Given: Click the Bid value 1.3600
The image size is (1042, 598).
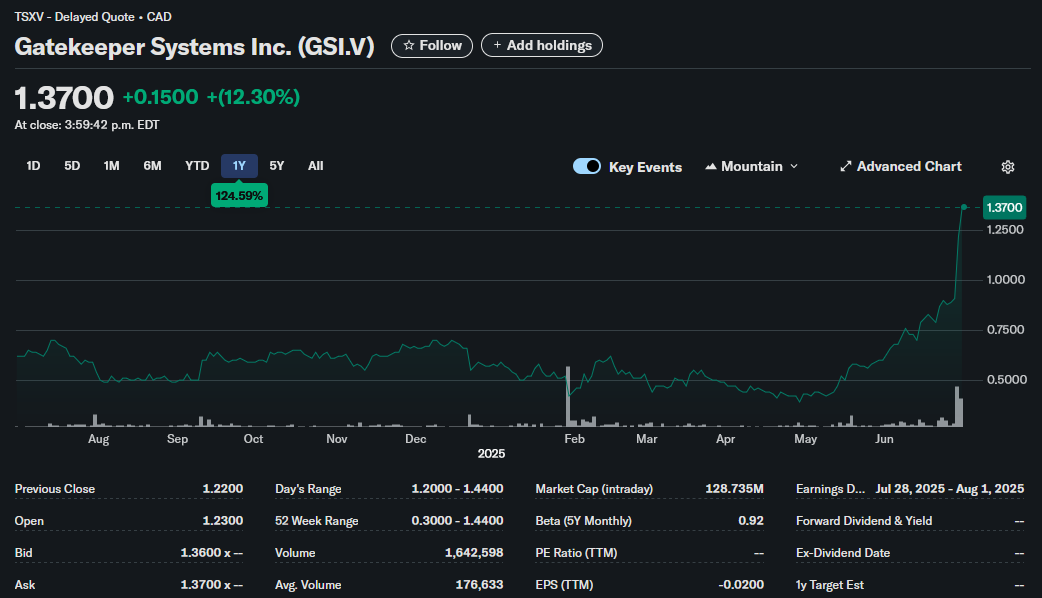Looking at the screenshot, I should click(211, 553).
